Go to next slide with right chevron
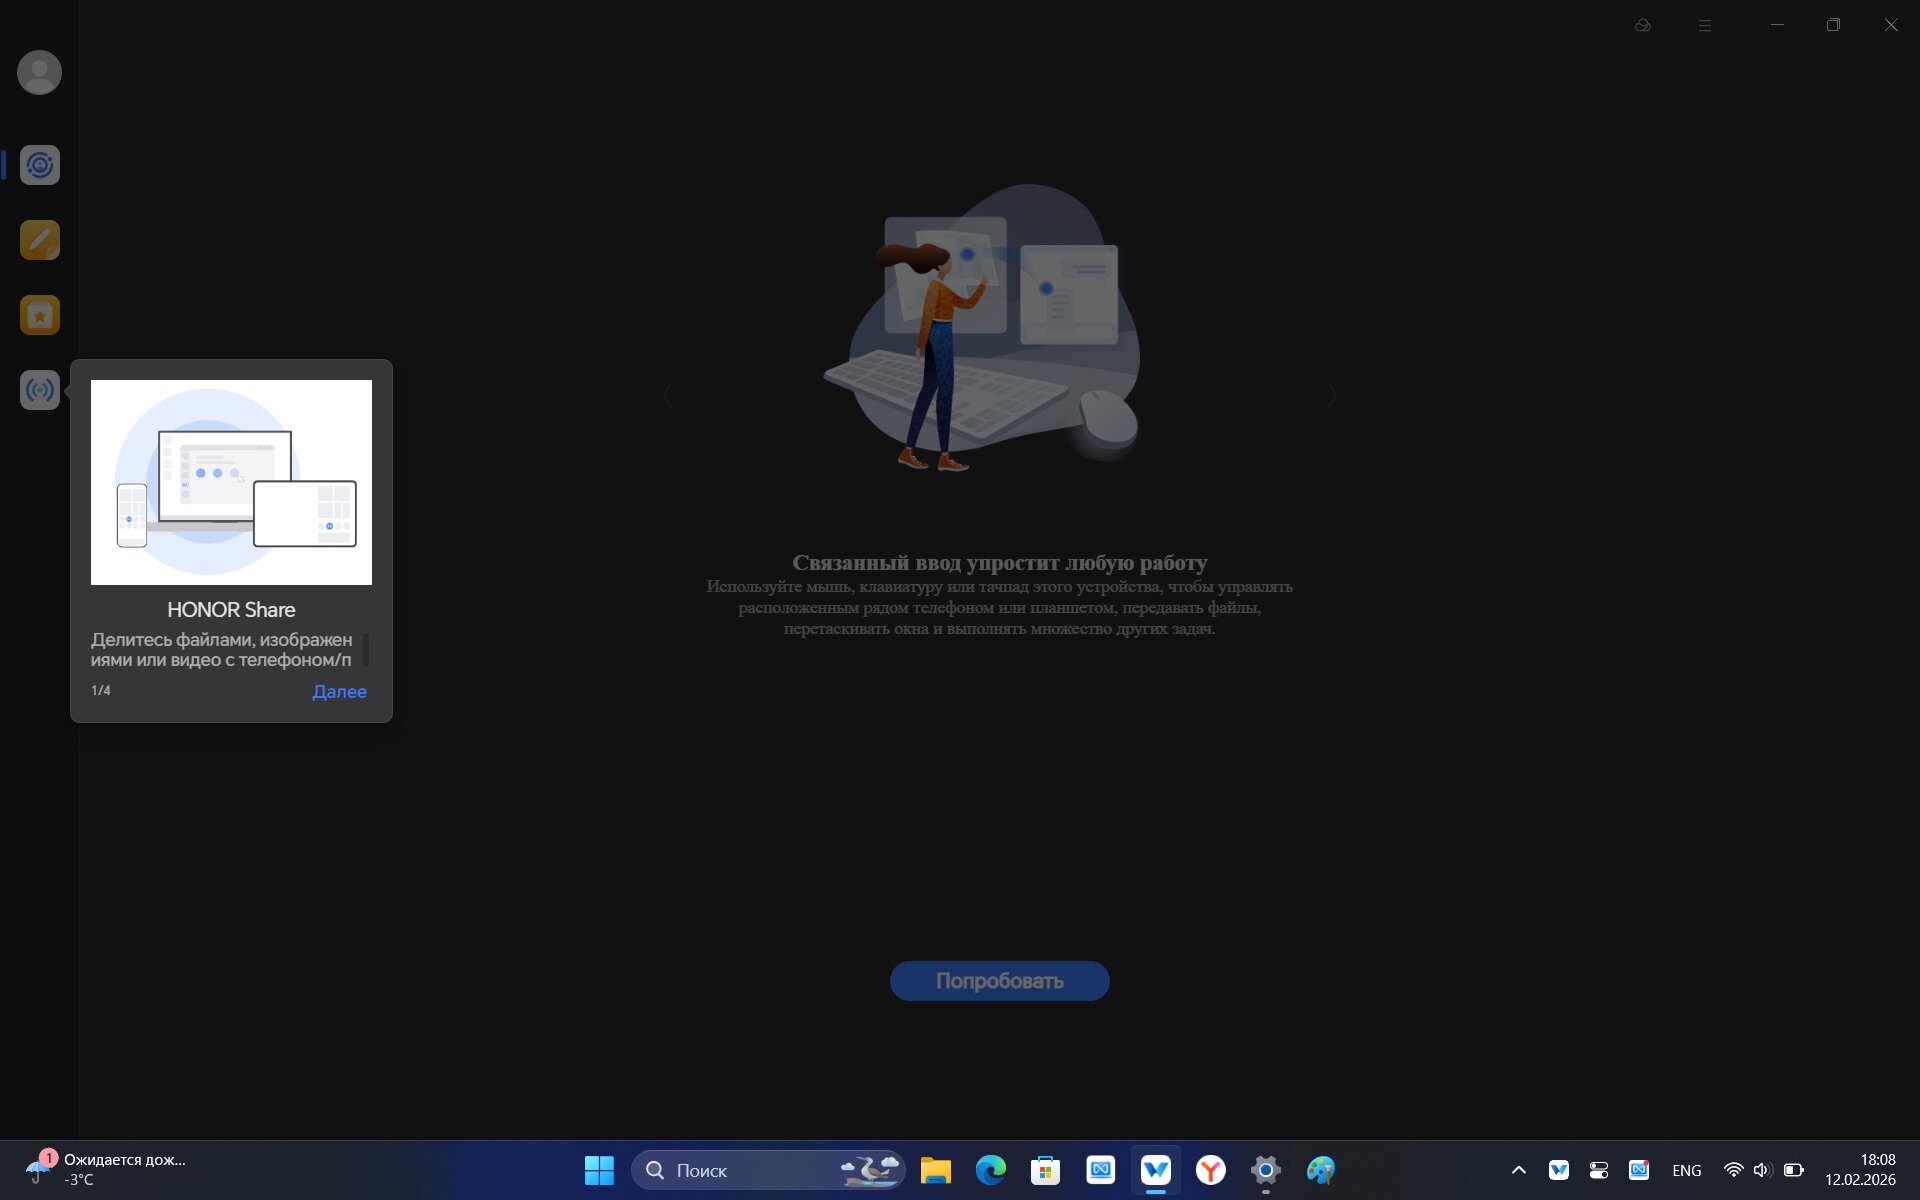Image resolution: width=1920 pixels, height=1200 pixels. pos(1332,395)
